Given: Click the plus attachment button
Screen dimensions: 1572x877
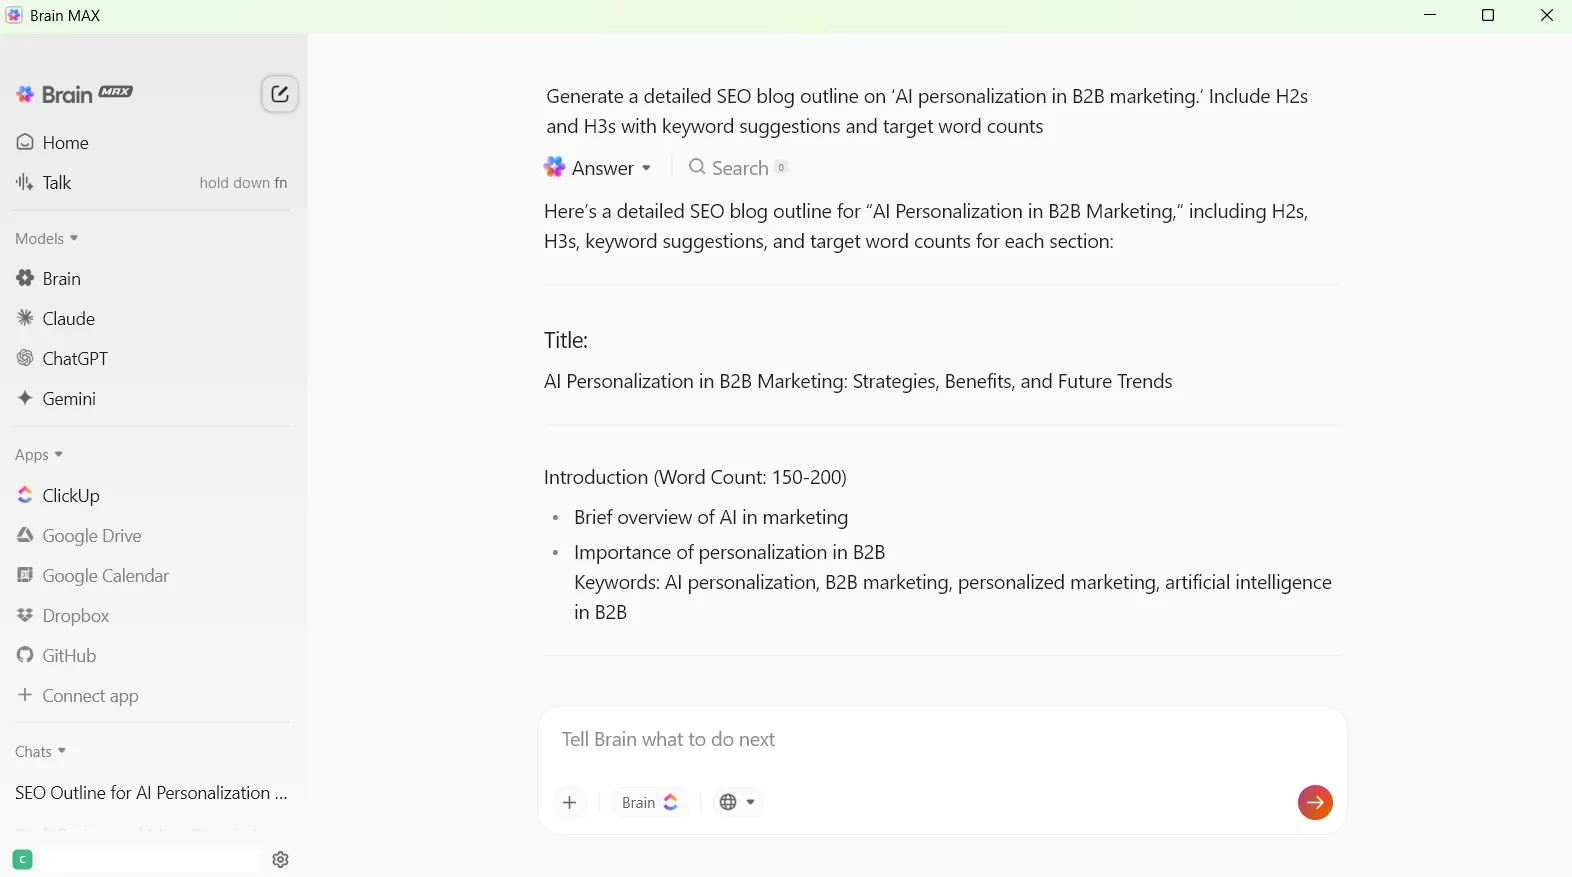Looking at the screenshot, I should (x=570, y=803).
